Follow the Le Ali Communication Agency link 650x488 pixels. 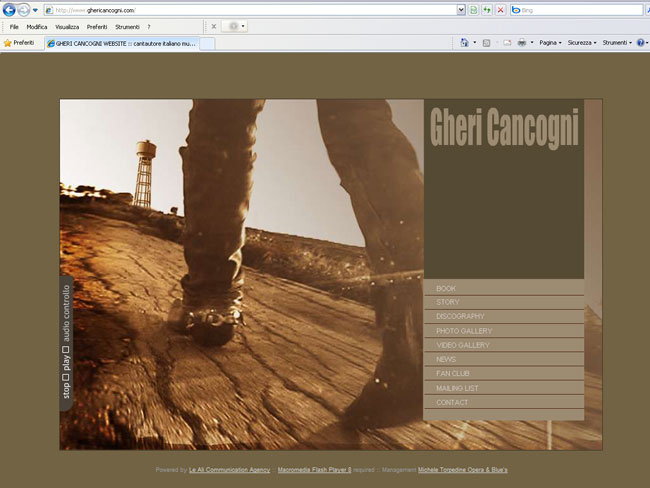click(229, 470)
